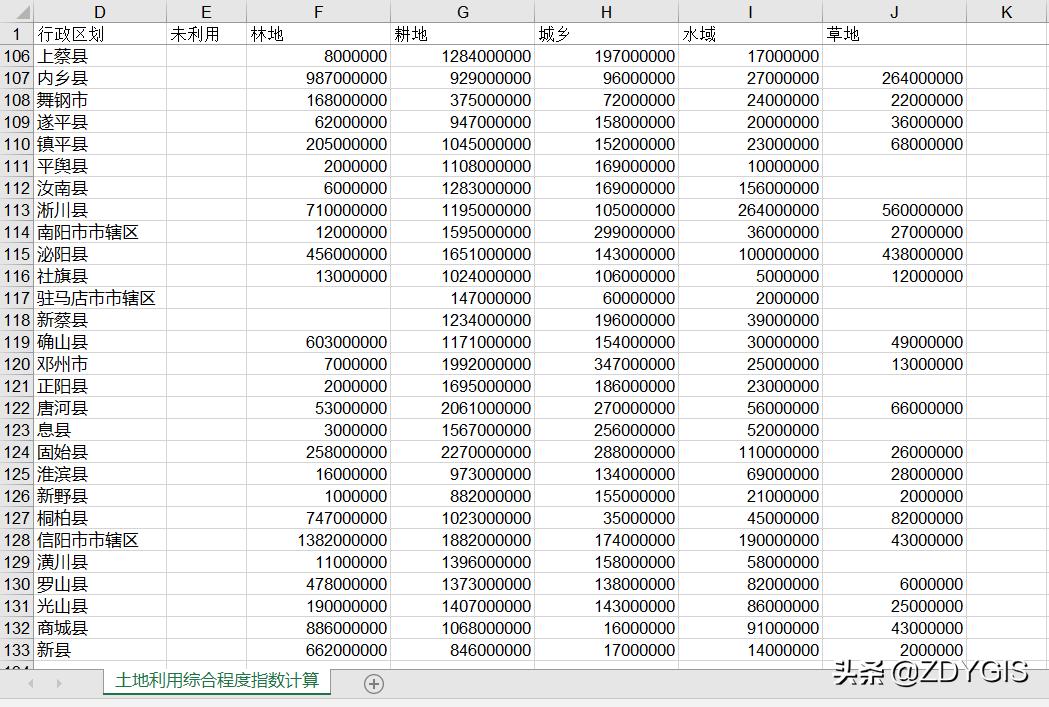Select 城乡 value 347000000
Image resolution: width=1049 pixels, height=707 pixels.
click(606, 365)
